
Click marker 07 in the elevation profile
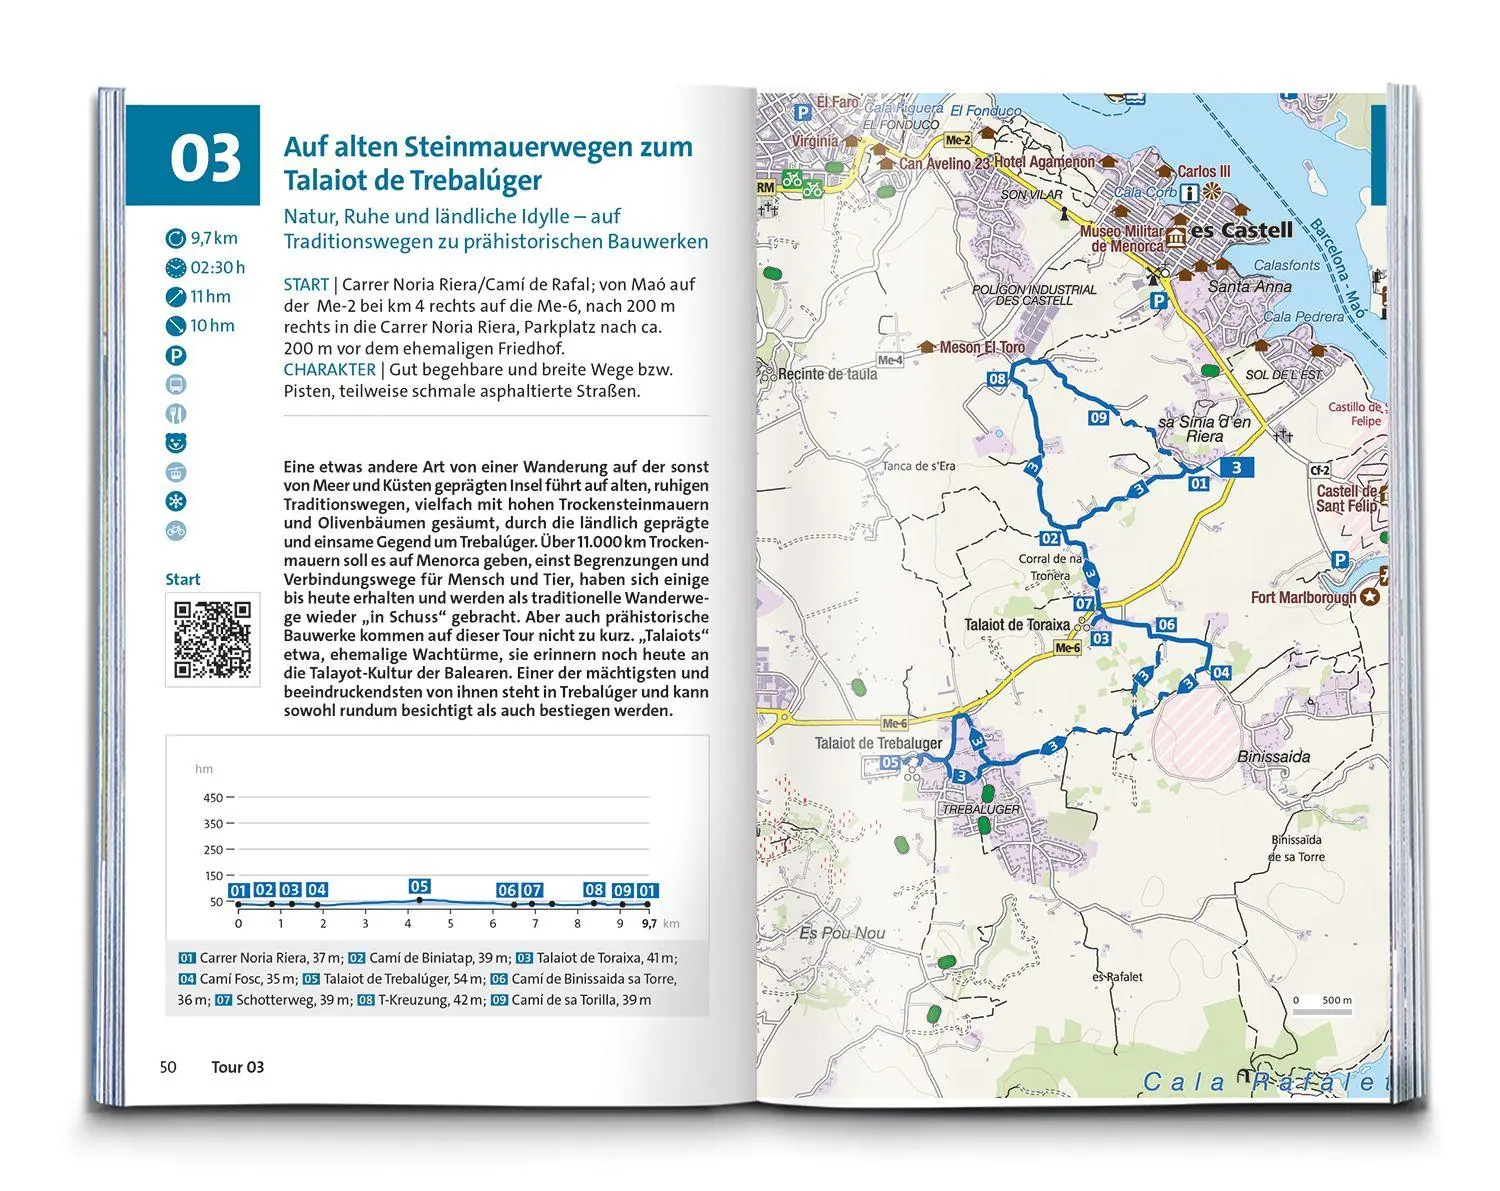532,890
